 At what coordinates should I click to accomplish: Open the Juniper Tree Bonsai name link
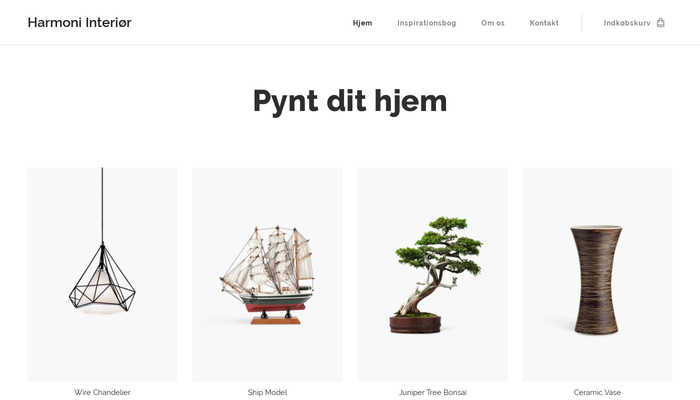tap(433, 392)
